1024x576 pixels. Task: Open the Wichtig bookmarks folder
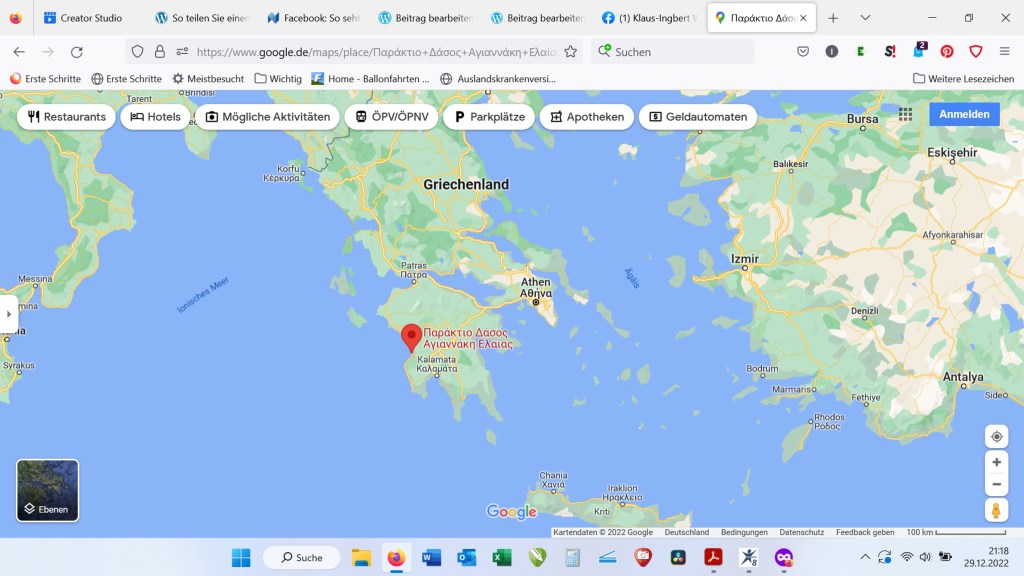coord(278,78)
